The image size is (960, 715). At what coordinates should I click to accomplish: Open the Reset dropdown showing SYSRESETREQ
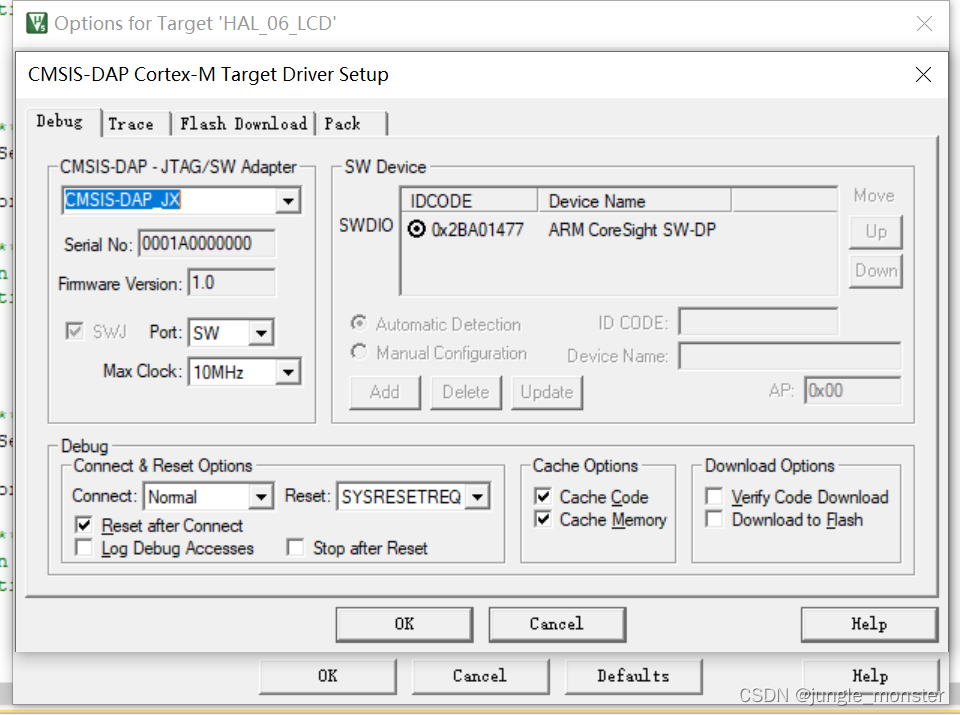click(x=477, y=496)
